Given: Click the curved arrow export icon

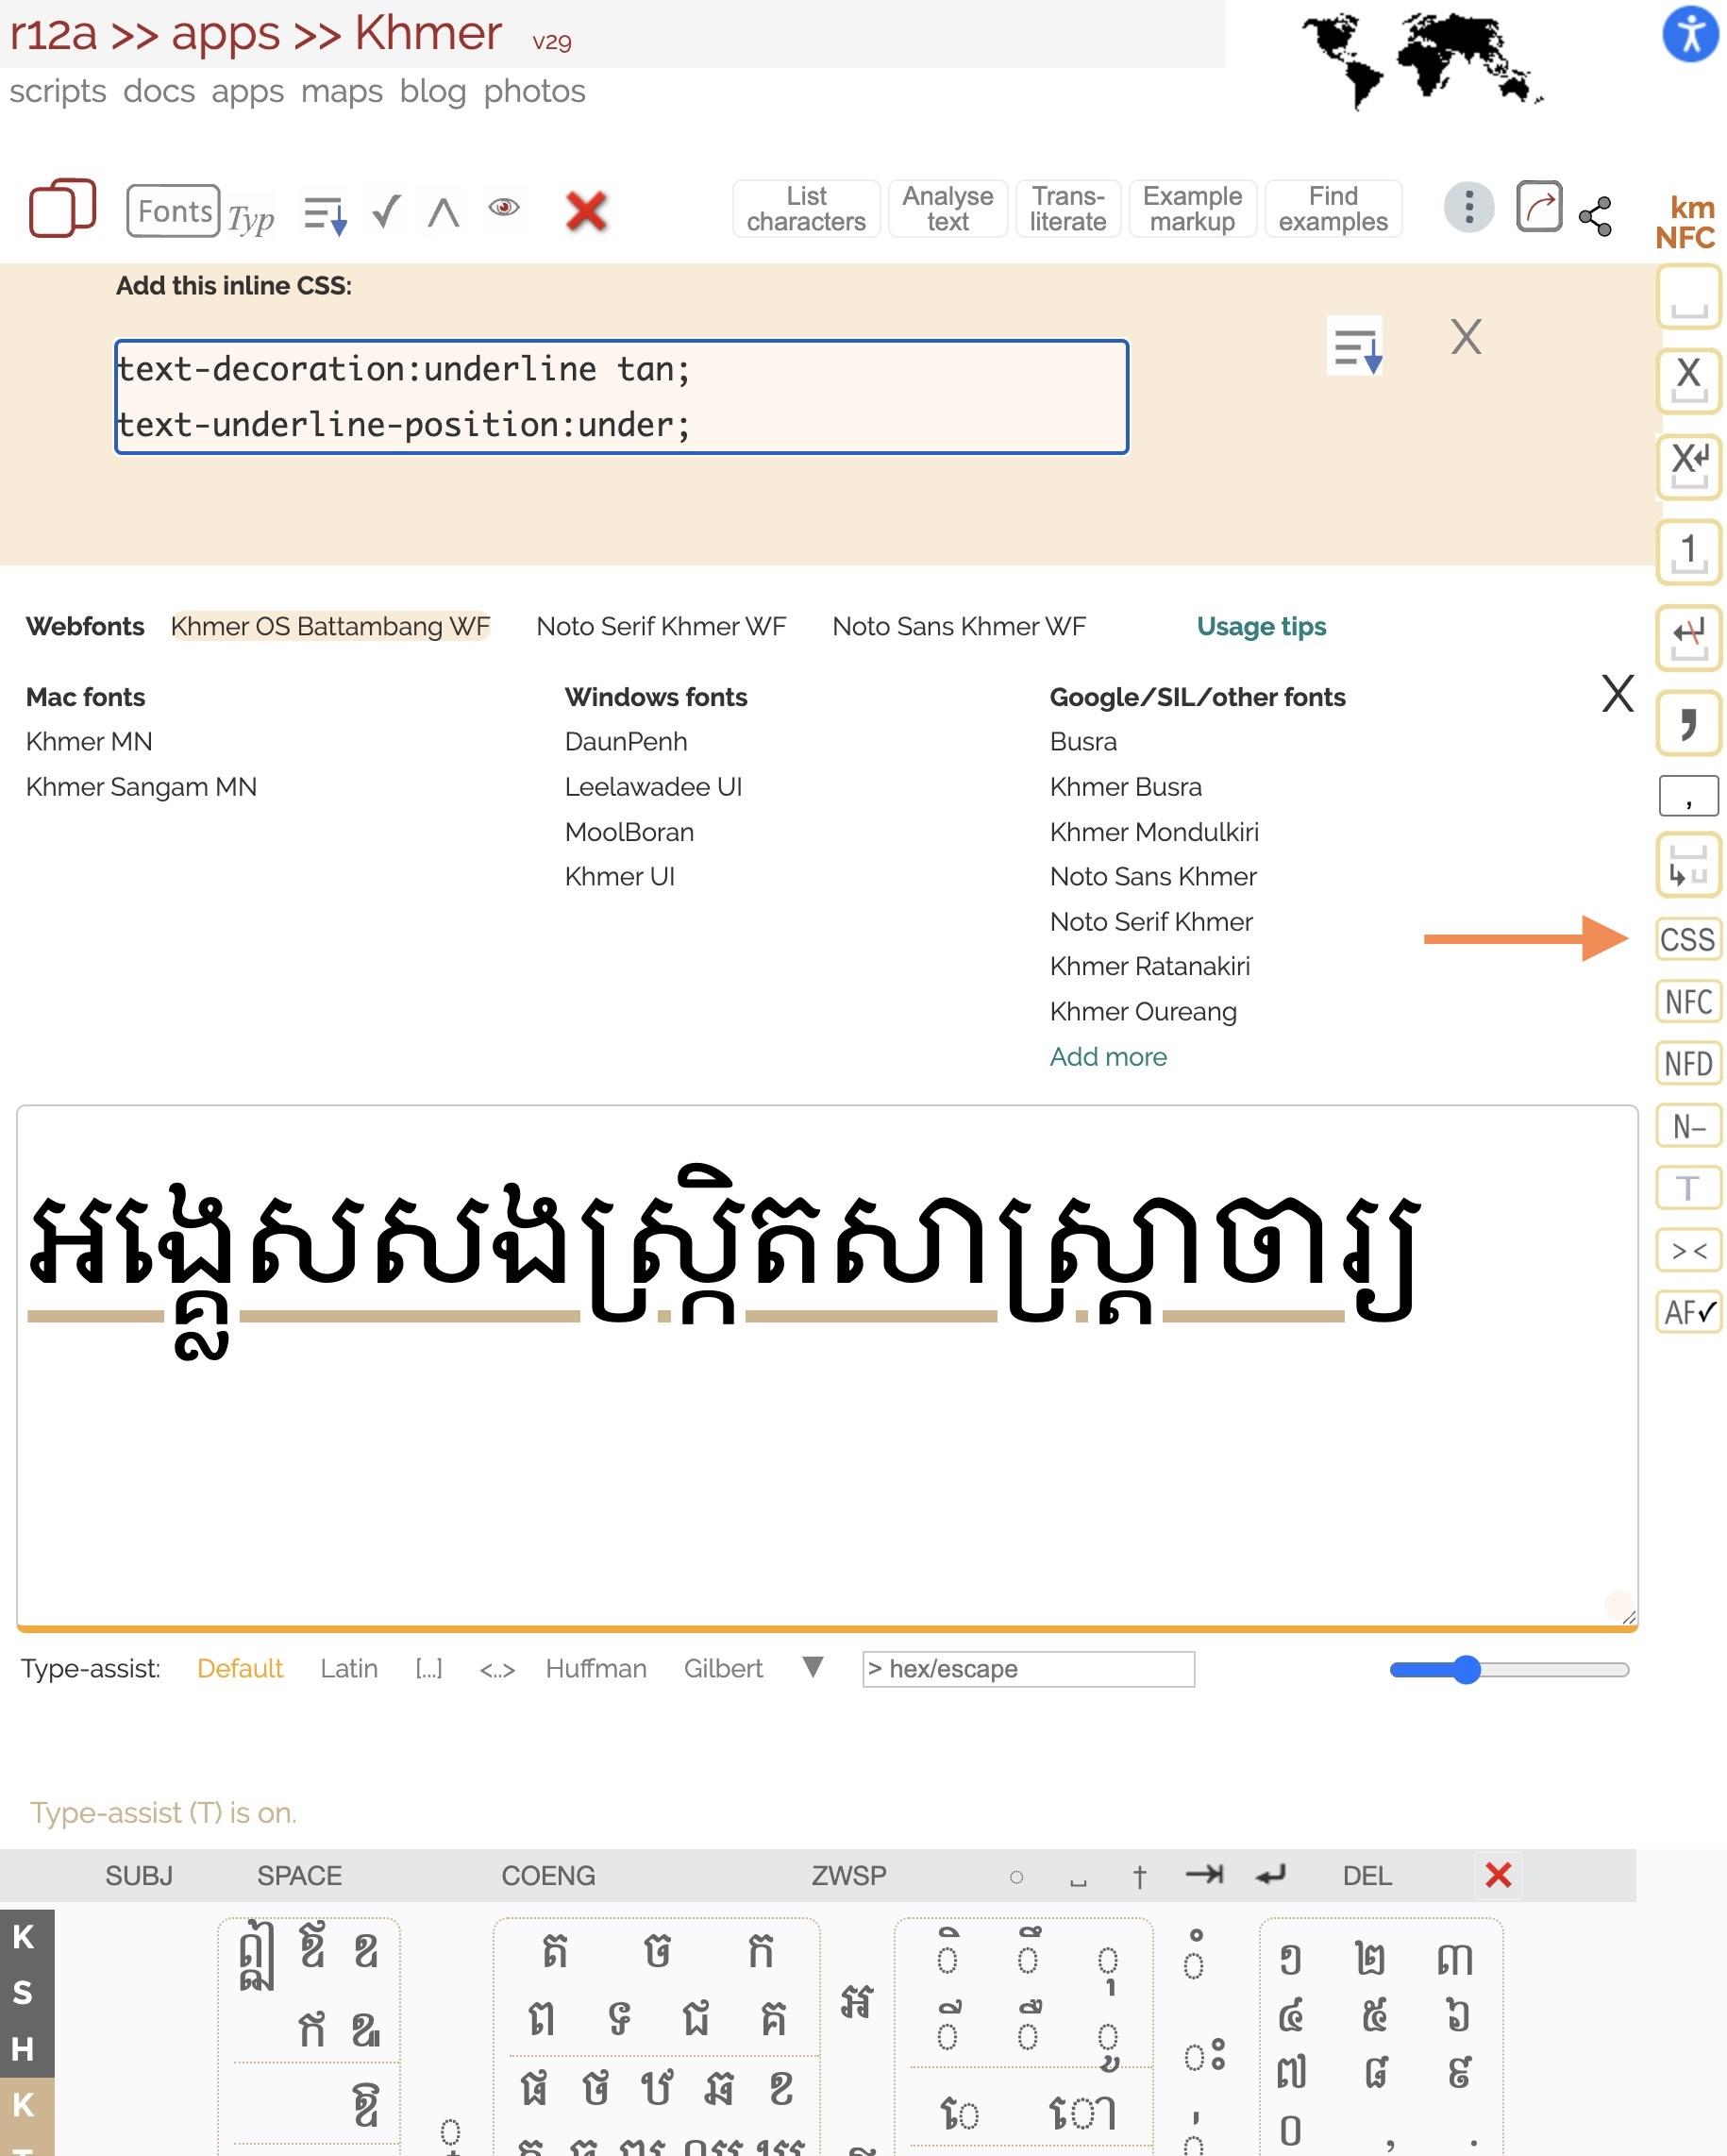Looking at the screenshot, I should (x=1538, y=208).
